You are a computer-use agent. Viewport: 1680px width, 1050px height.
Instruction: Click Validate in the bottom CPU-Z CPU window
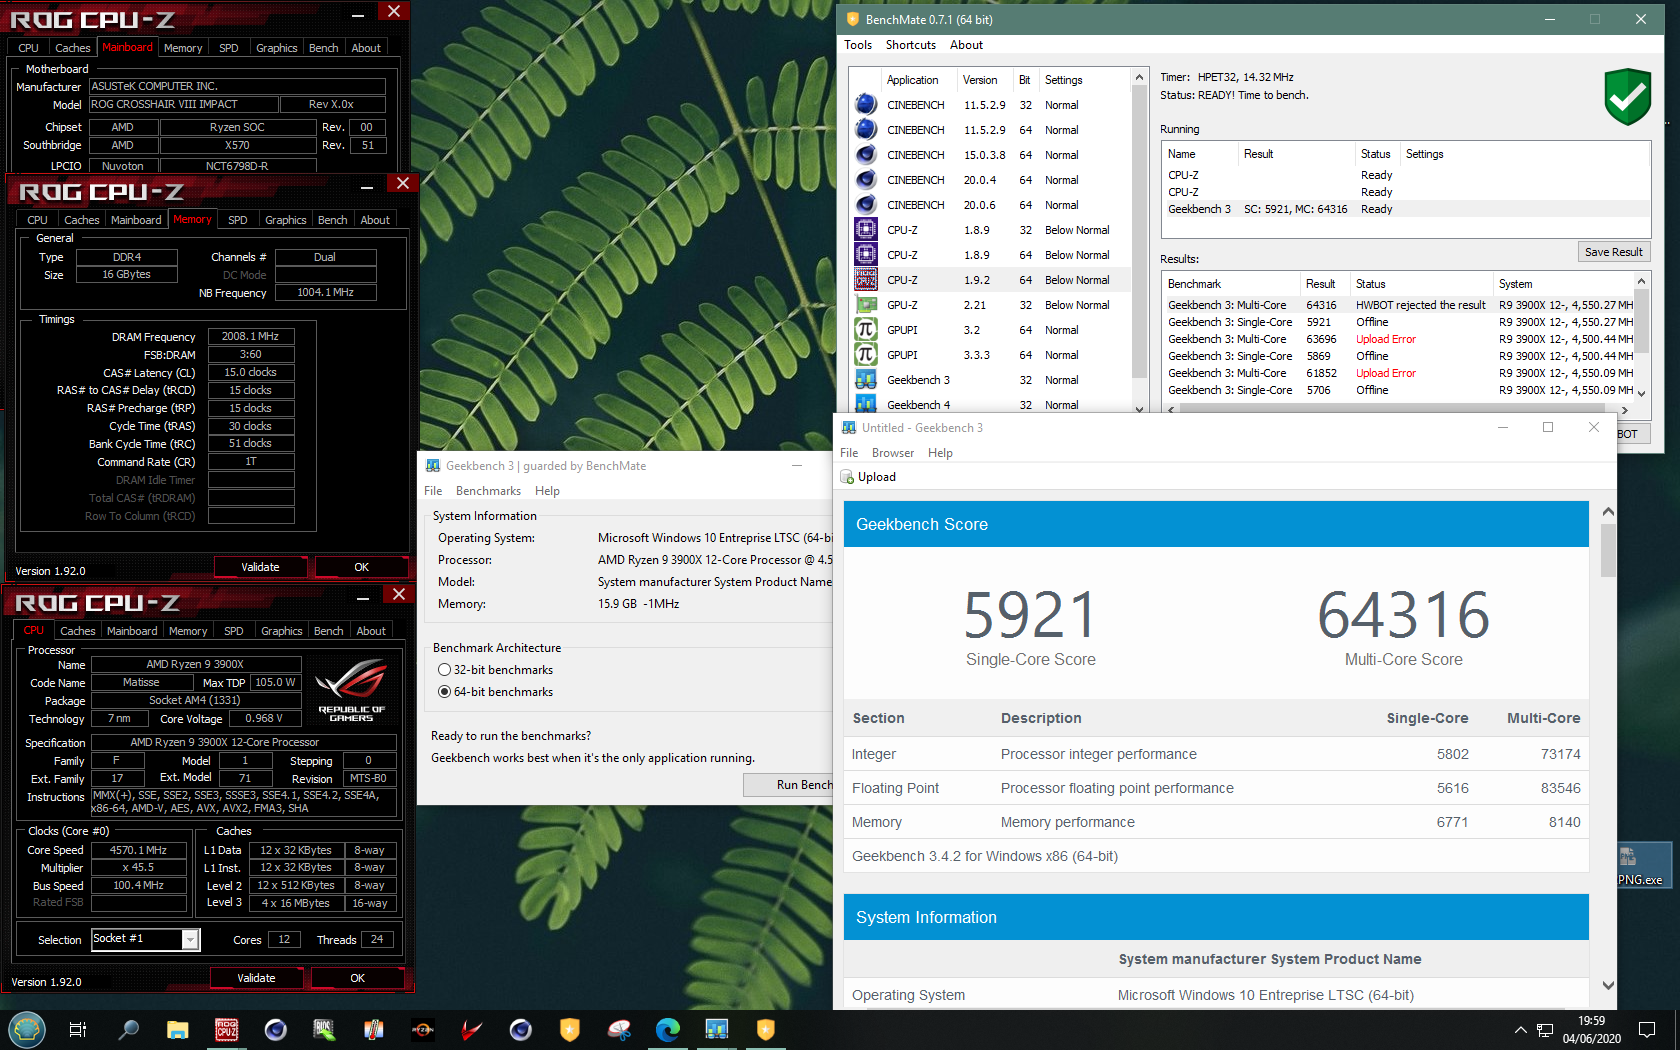[x=256, y=978]
